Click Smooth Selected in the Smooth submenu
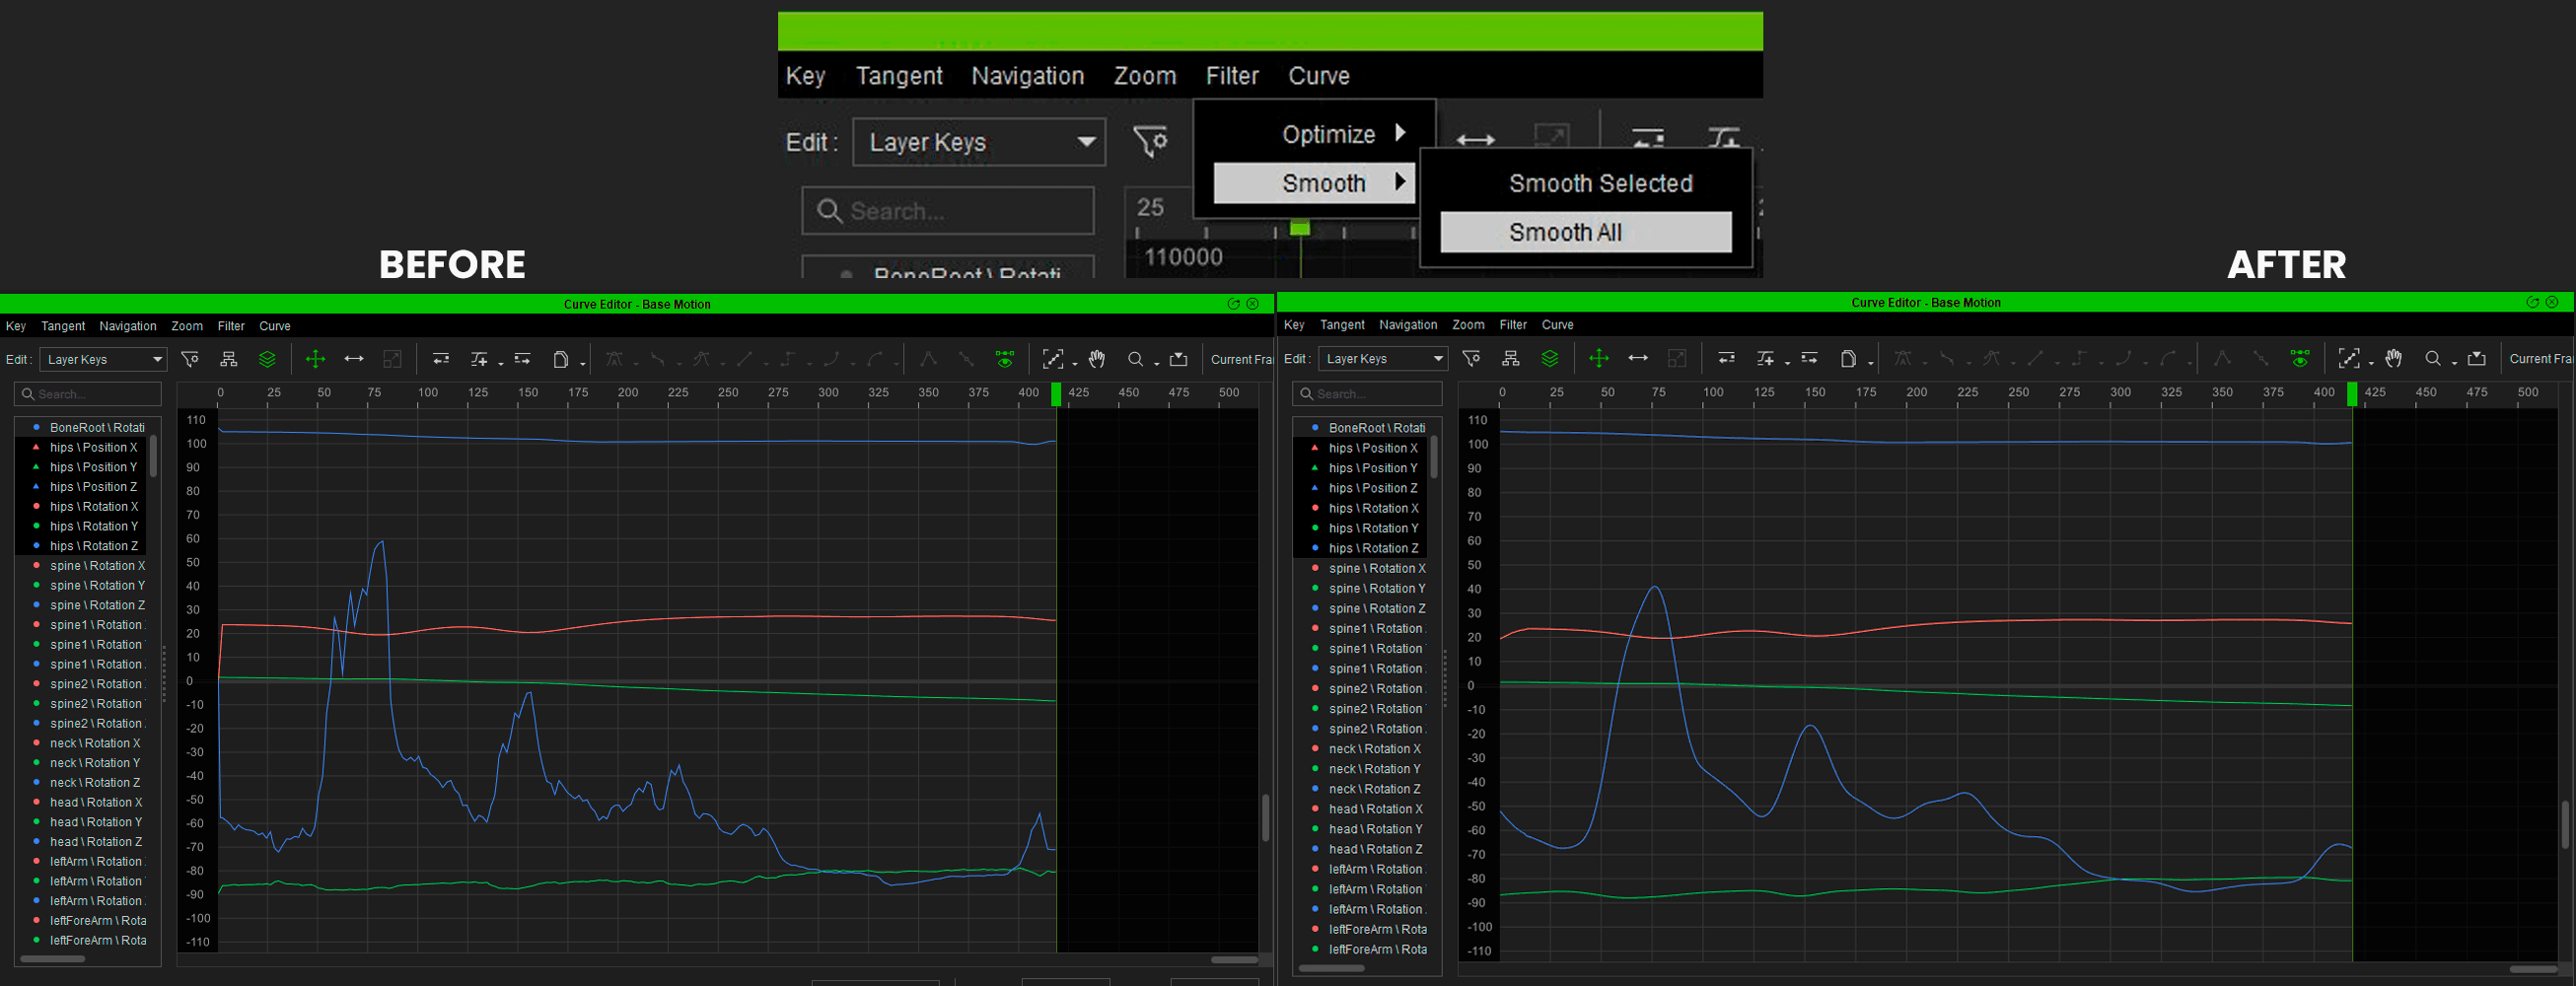Screen dimensions: 2576x986 [1600, 183]
